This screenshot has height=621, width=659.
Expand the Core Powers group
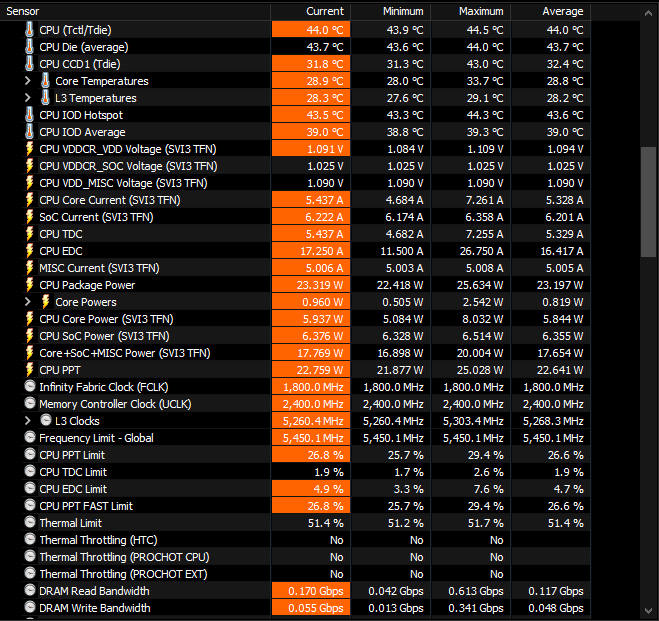click(x=28, y=302)
